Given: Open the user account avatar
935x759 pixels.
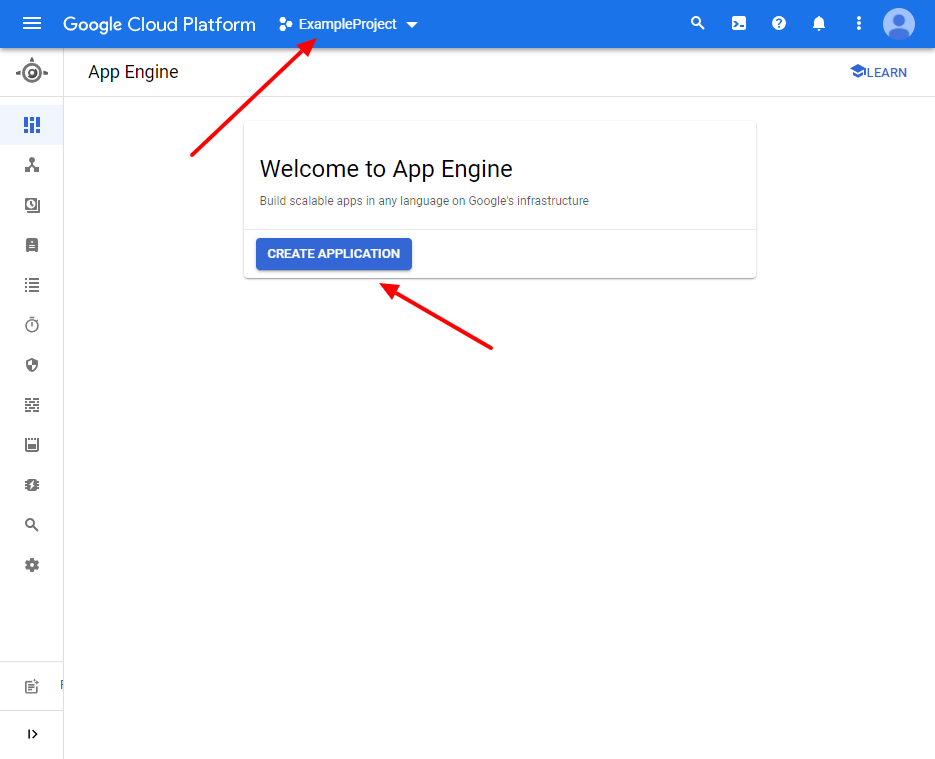Looking at the screenshot, I should (899, 24).
